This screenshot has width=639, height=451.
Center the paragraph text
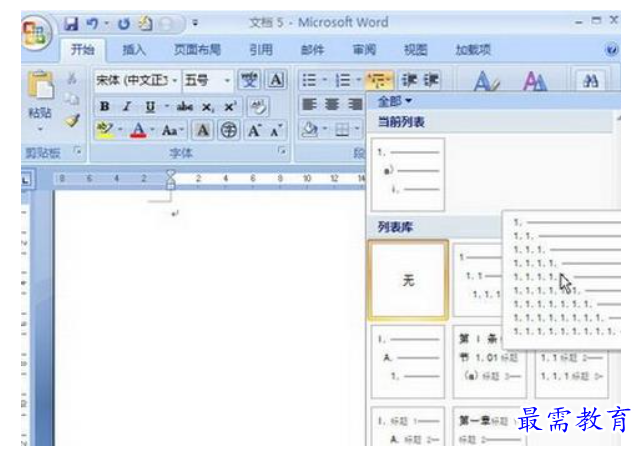click(332, 105)
